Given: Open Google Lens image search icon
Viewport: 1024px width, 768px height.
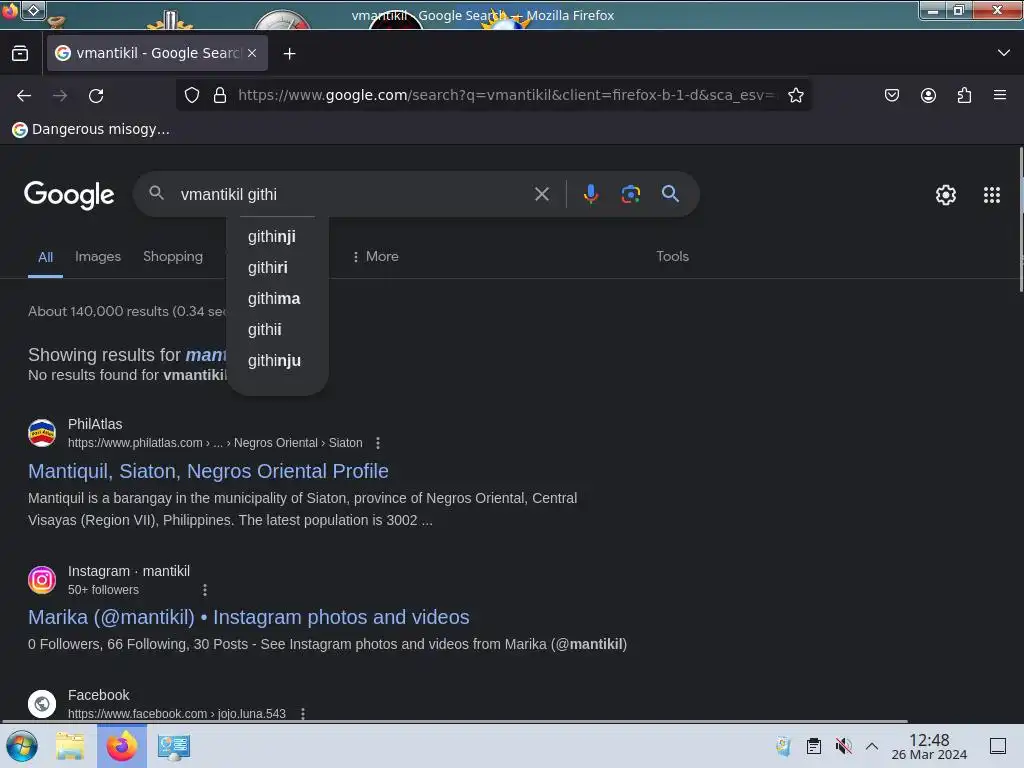Looking at the screenshot, I should tap(630, 194).
